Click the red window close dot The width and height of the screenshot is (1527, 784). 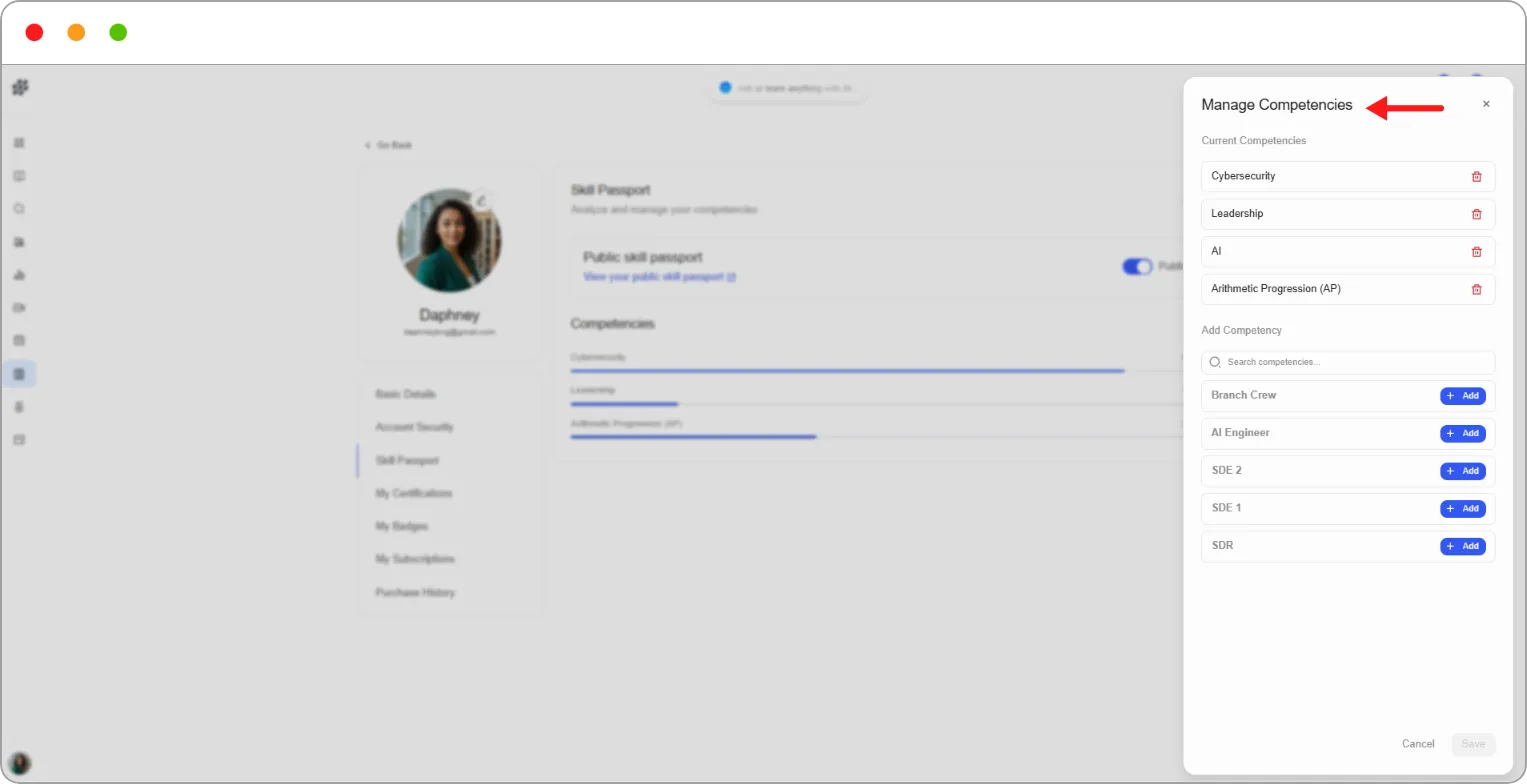coord(34,32)
